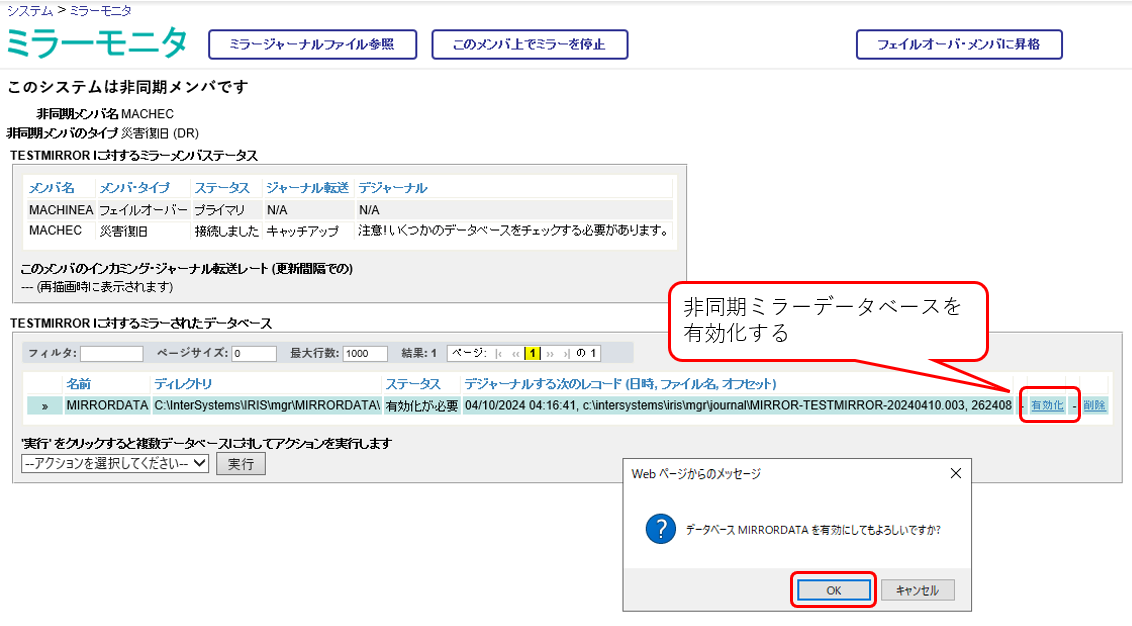Go to first page pager icon
The width and height of the screenshot is (1132, 626).
click(x=500, y=353)
